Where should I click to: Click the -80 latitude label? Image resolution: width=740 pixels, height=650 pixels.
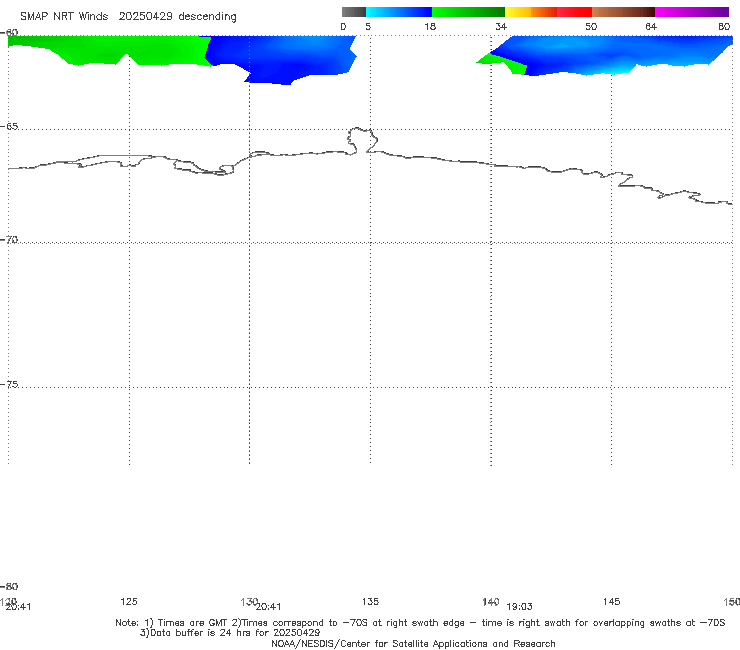click(x=9, y=586)
